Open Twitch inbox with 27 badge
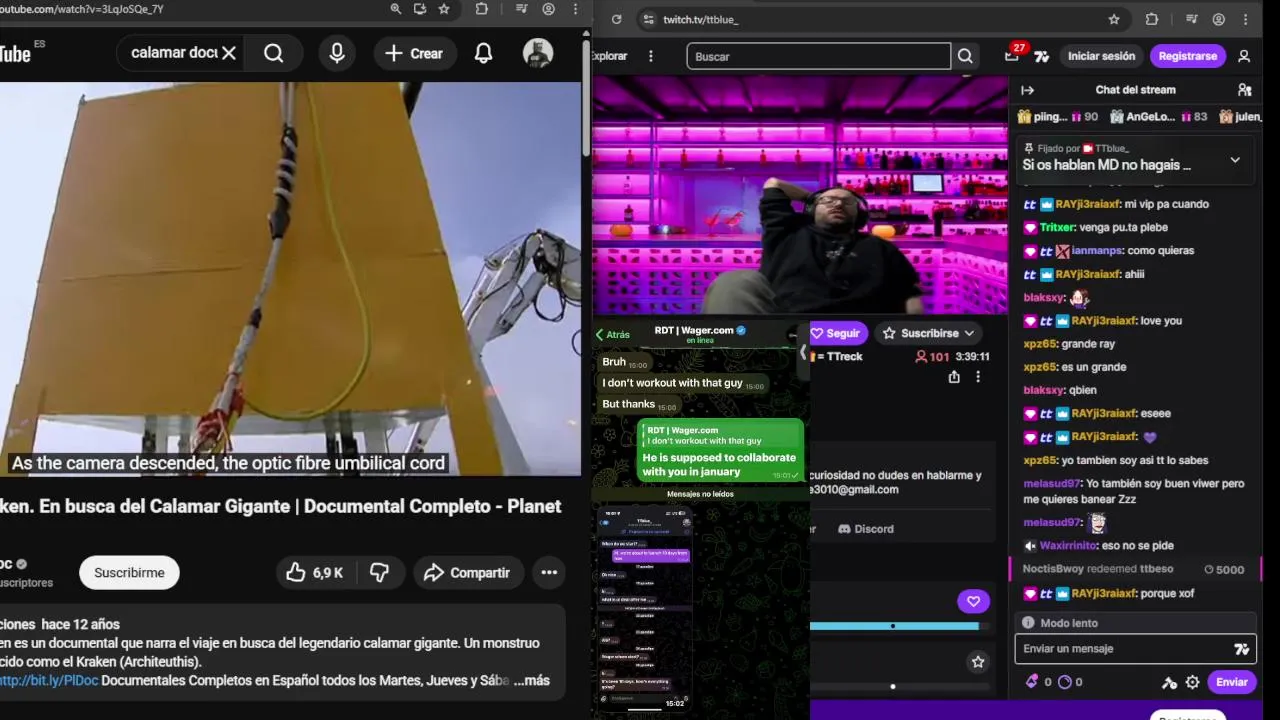The image size is (1280, 720). pyautogui.click(x=1013, y=55)
